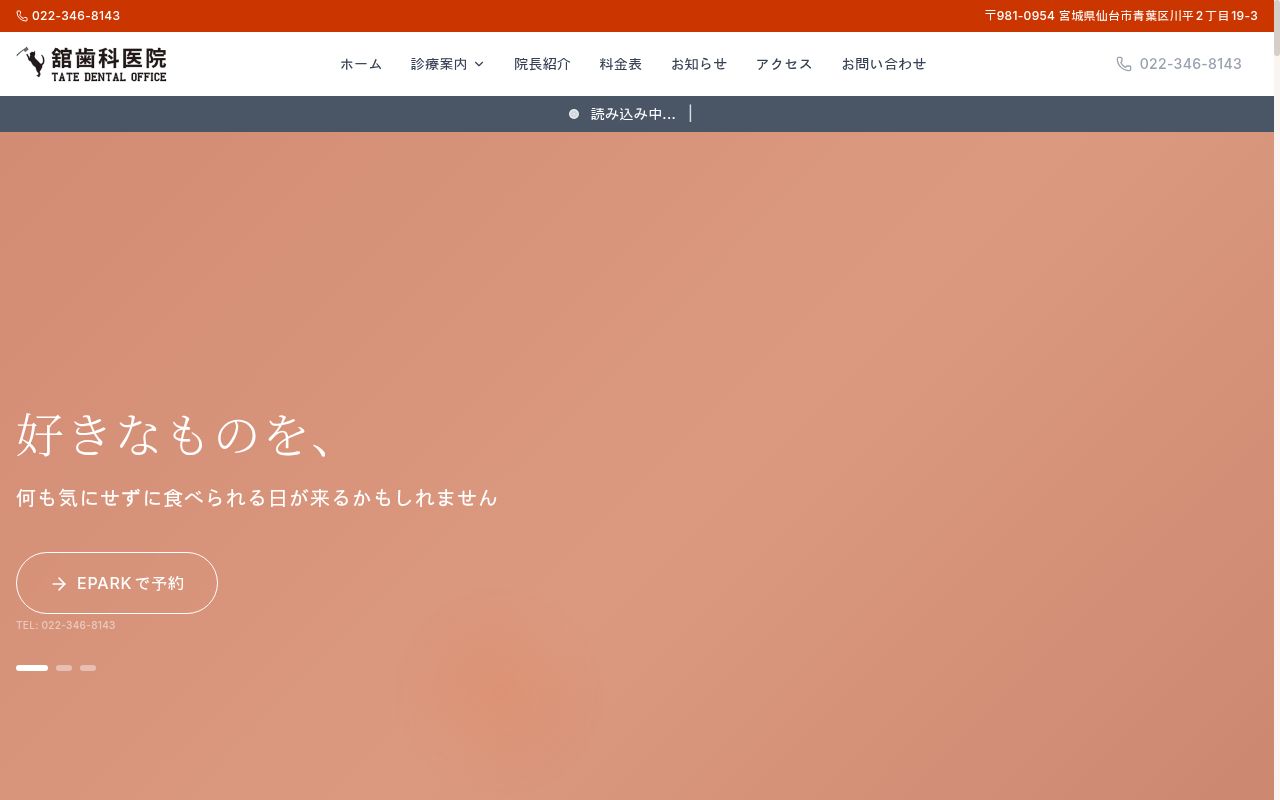Open the お問い合わせ page

tap(884, 64)
